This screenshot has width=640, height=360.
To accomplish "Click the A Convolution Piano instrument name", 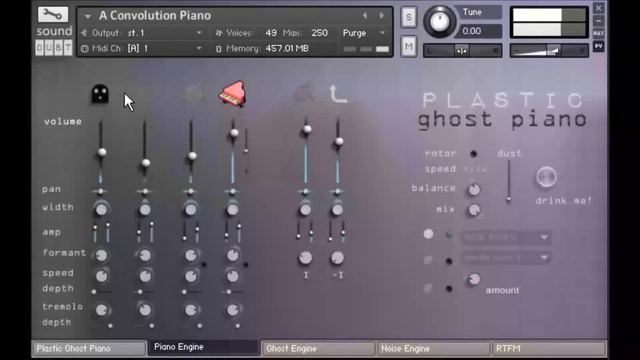I will [155, 16].
